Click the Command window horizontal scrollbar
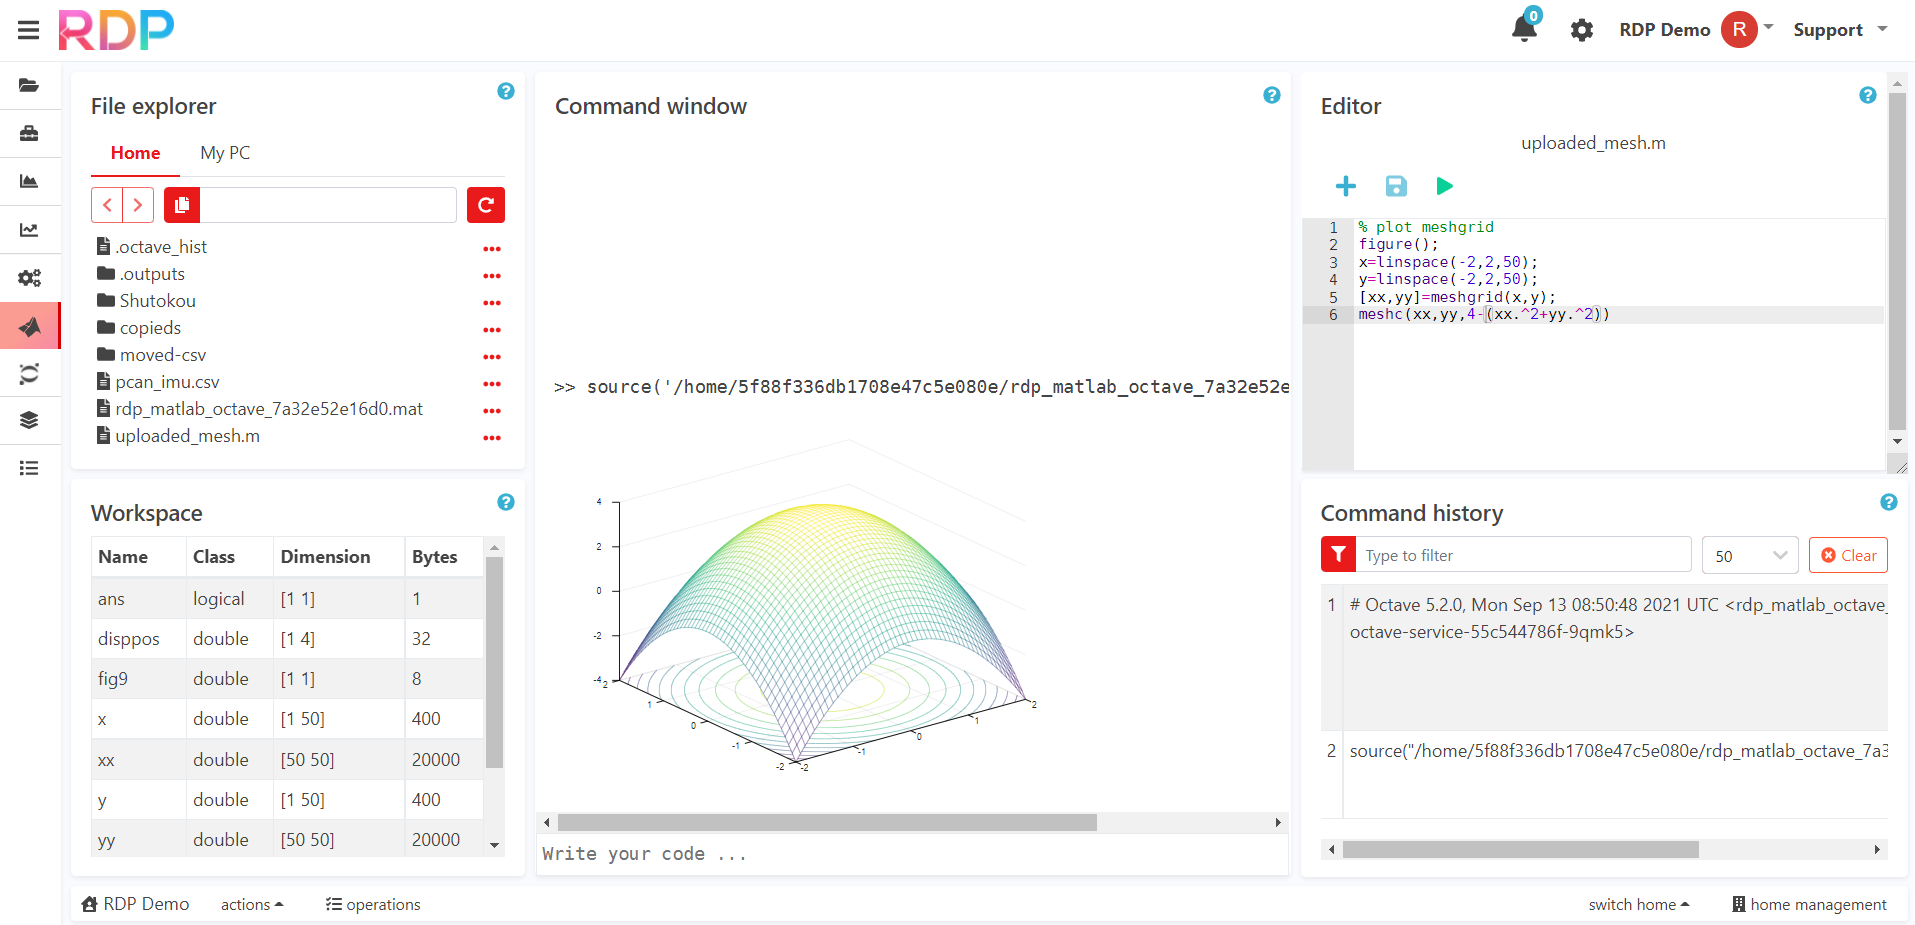The width and height of the screenshot is (1915, 925). pyautogui.click(x=827, y=822)
